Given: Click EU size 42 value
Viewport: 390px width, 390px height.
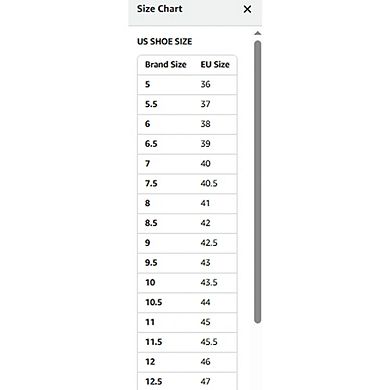Looking at the screenshot, I should (205, 223).
